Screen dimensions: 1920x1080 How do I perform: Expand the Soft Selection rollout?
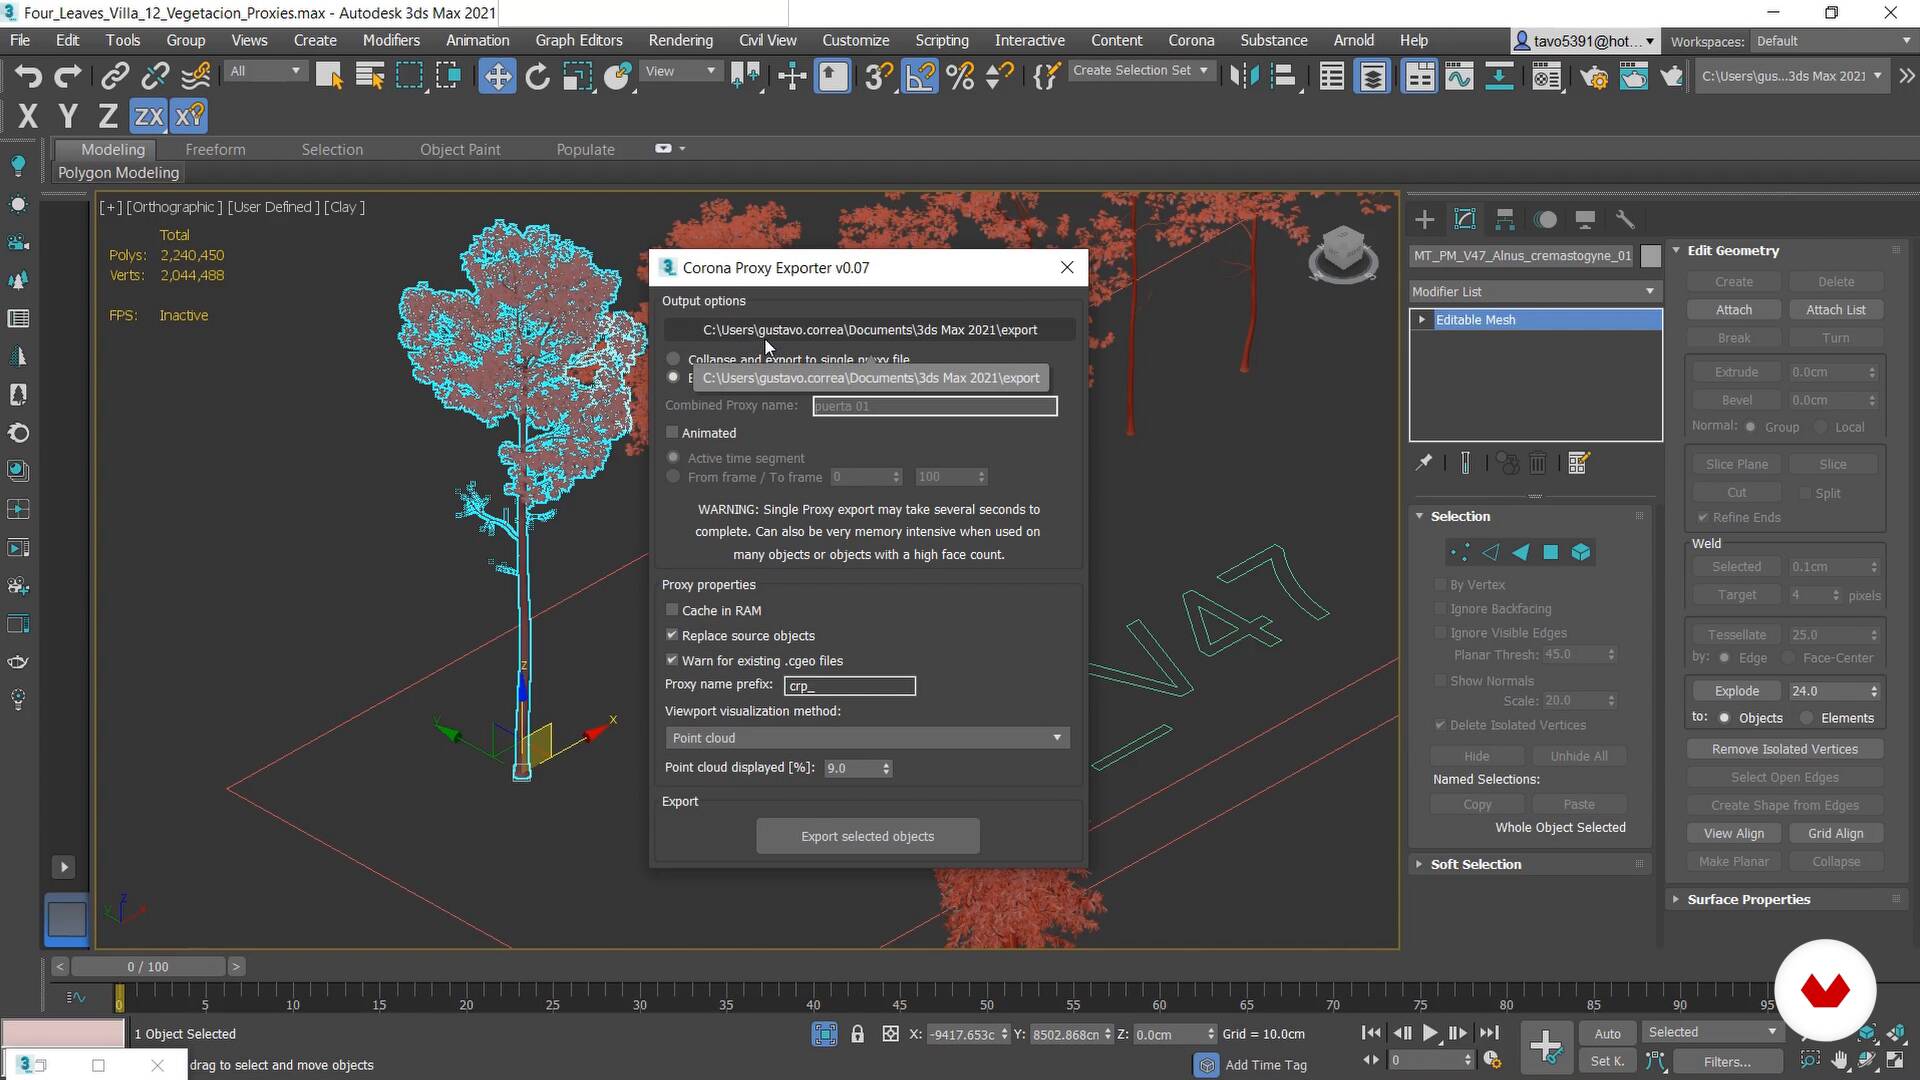pos(1476,864)
